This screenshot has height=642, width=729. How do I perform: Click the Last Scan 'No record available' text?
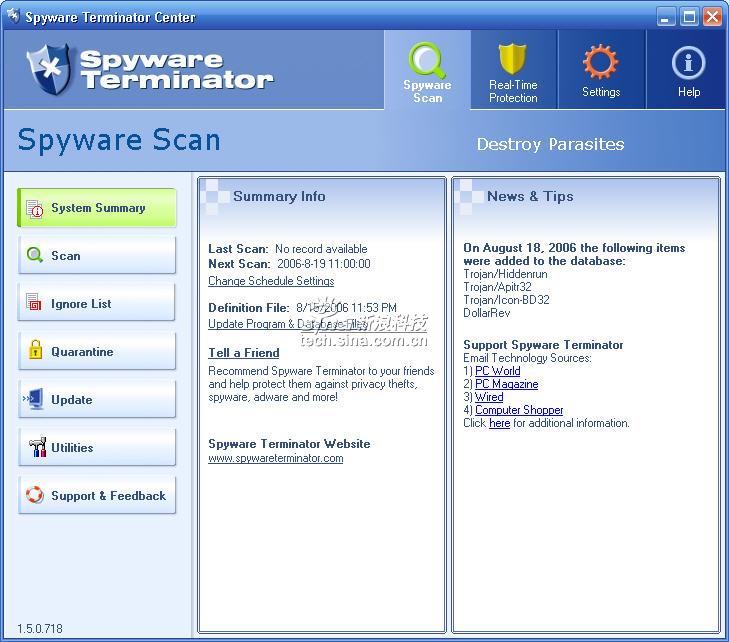(321, 249)
